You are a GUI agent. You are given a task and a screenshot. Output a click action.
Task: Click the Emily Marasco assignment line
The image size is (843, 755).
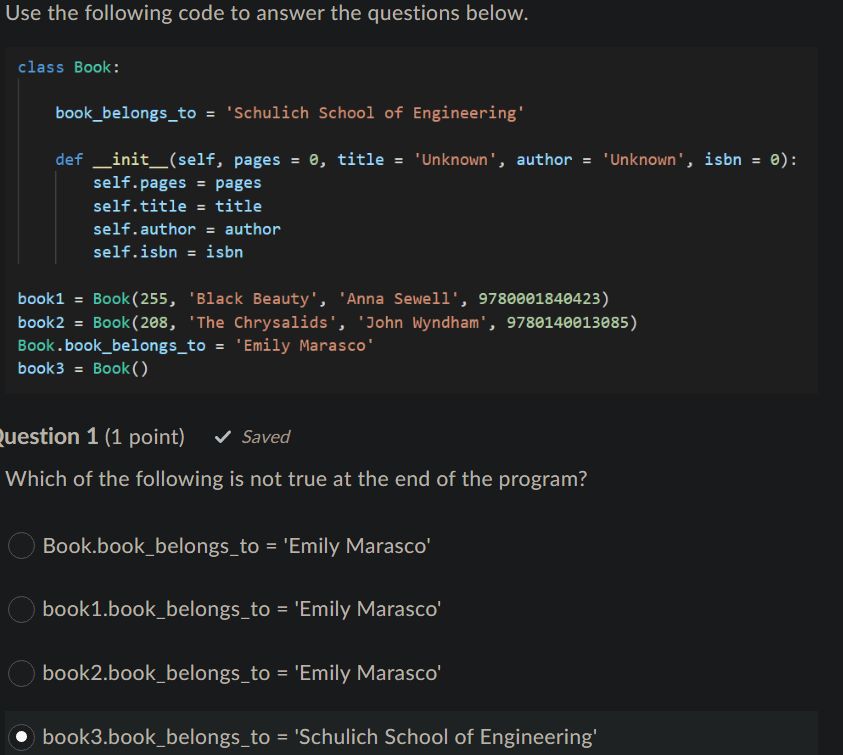196,344
